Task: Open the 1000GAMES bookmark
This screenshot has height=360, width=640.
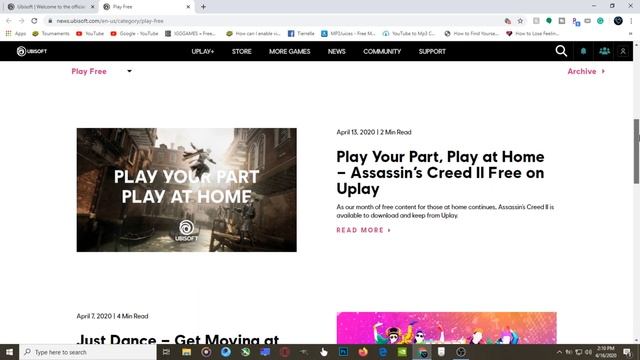Action: (190, 33)
